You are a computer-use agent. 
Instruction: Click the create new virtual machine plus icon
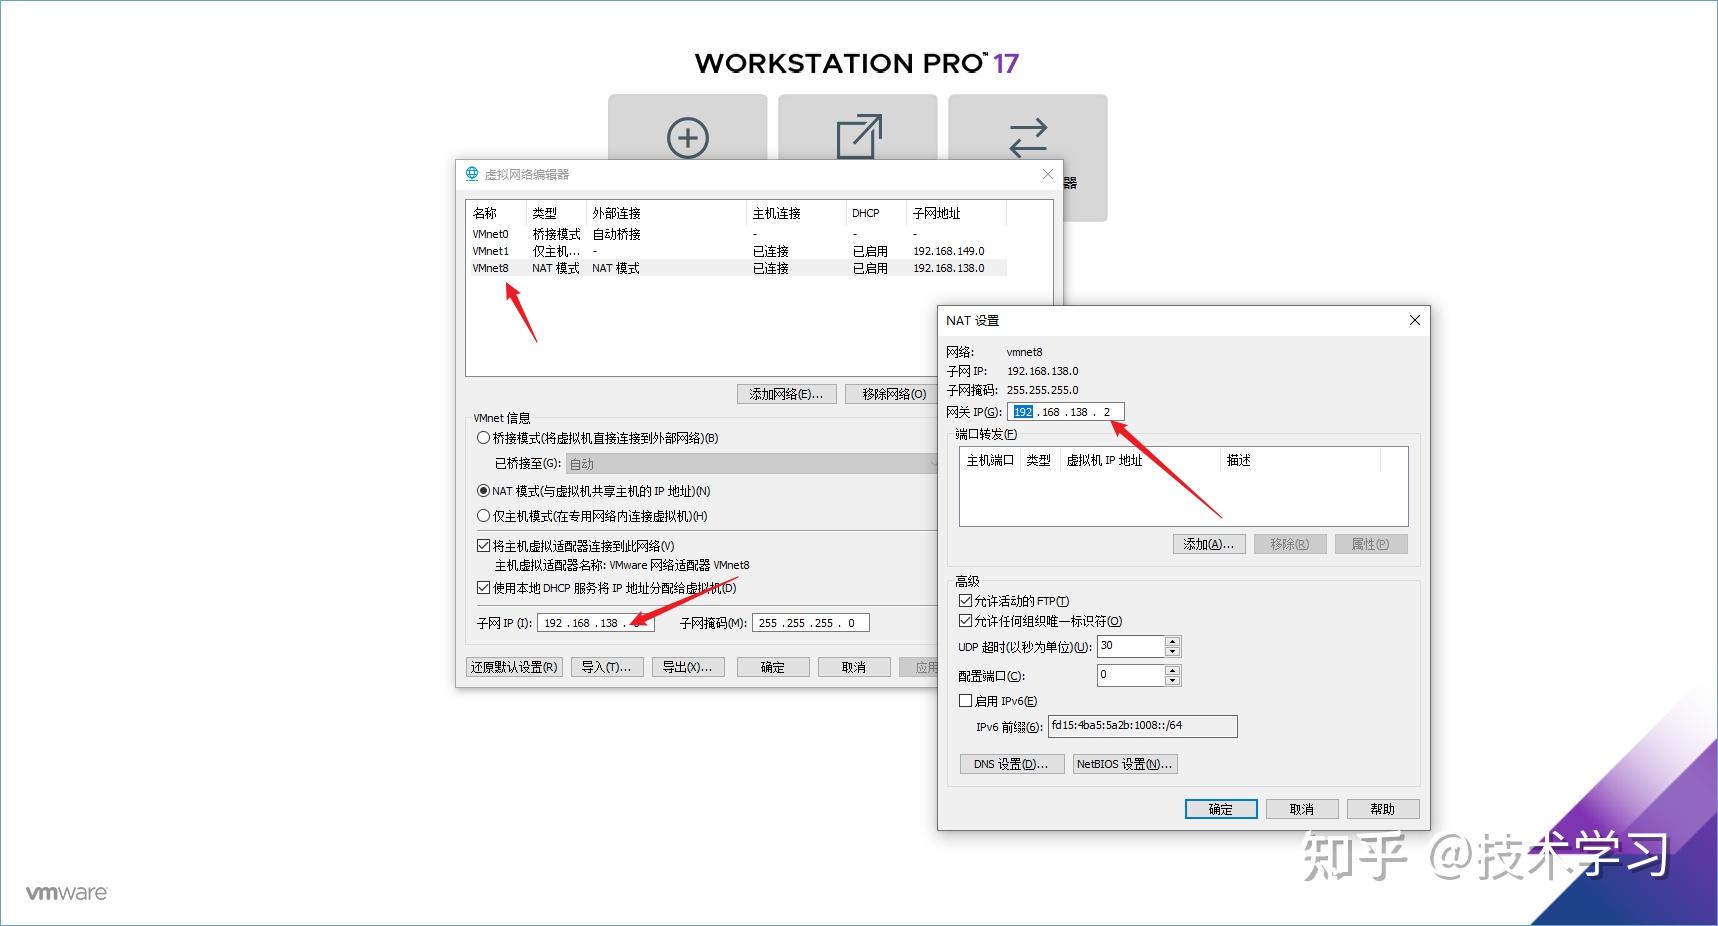click(x=688, y=137)
